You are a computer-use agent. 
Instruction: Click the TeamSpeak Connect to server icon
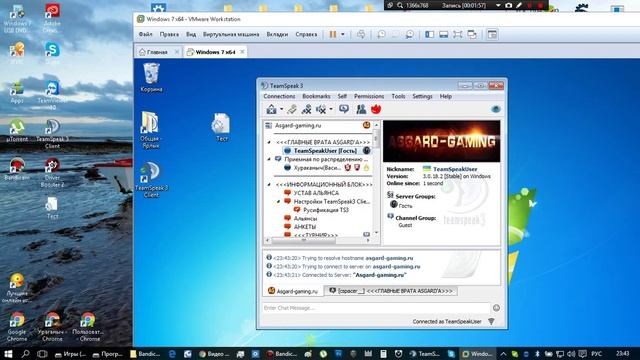(271, 109)
